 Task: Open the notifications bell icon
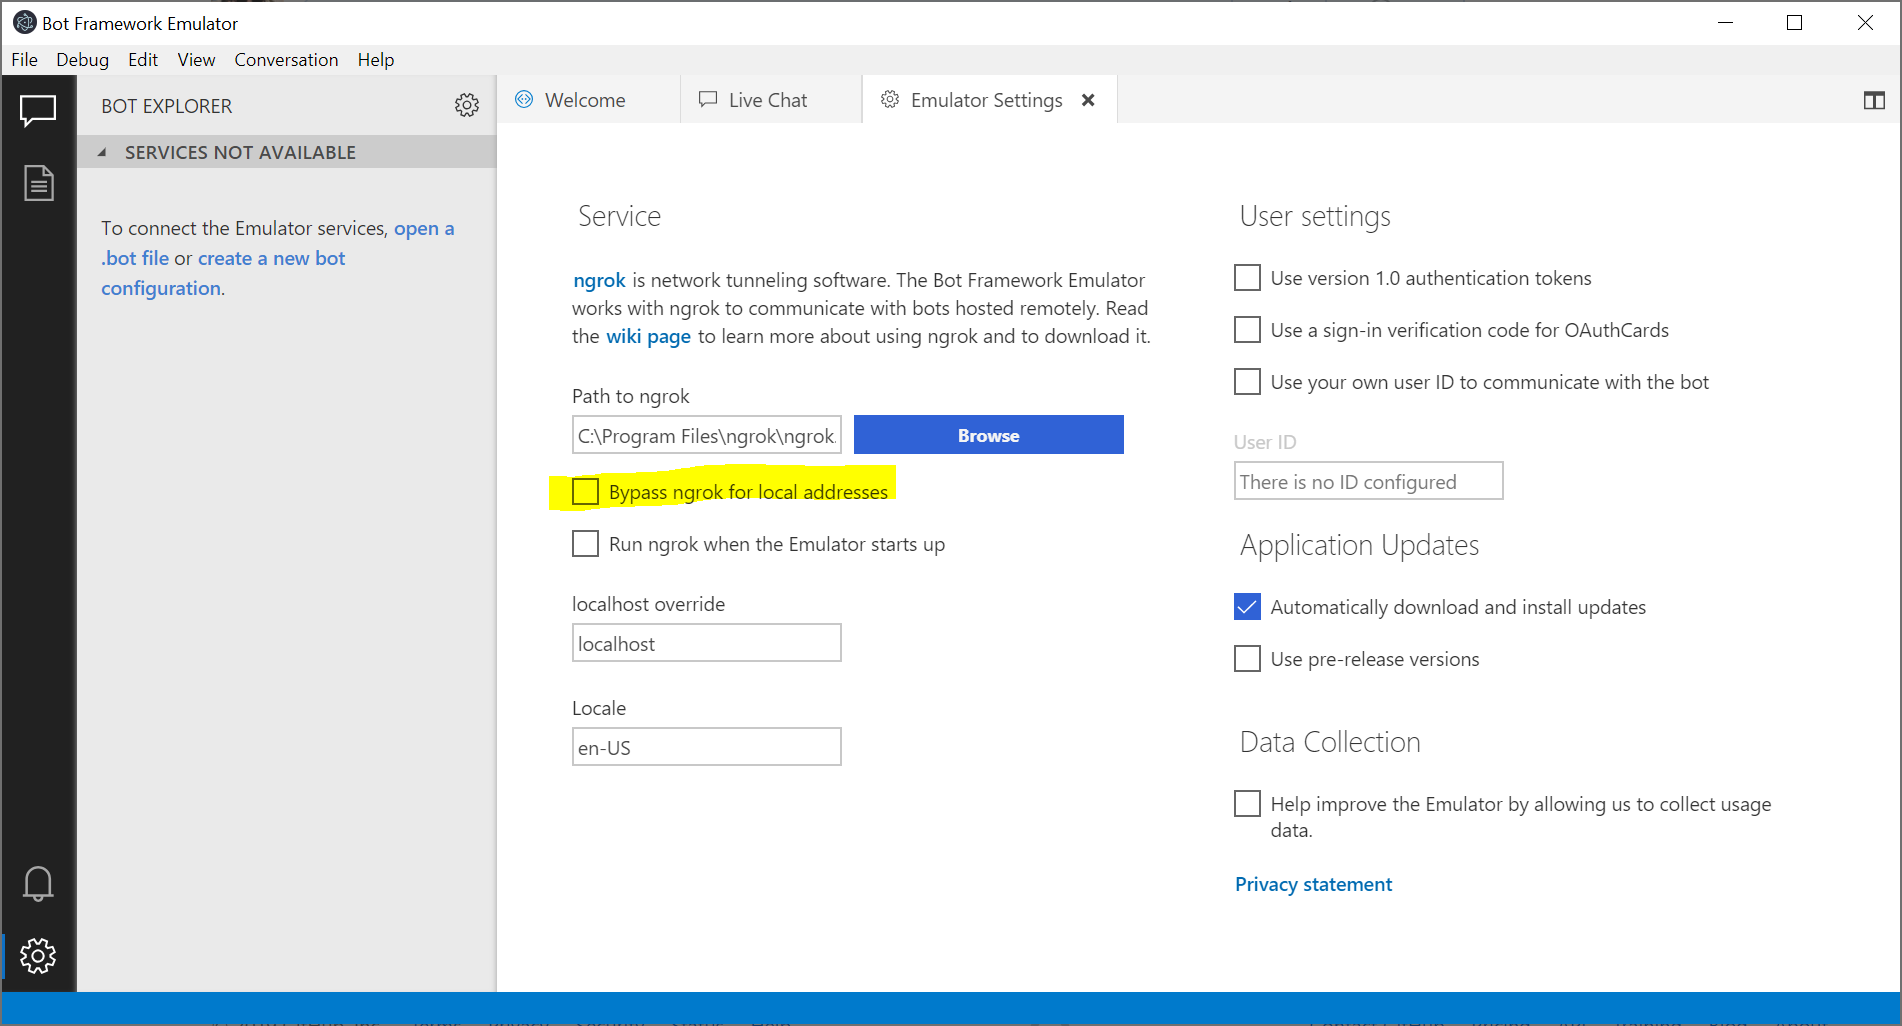[x=38, y=884]
